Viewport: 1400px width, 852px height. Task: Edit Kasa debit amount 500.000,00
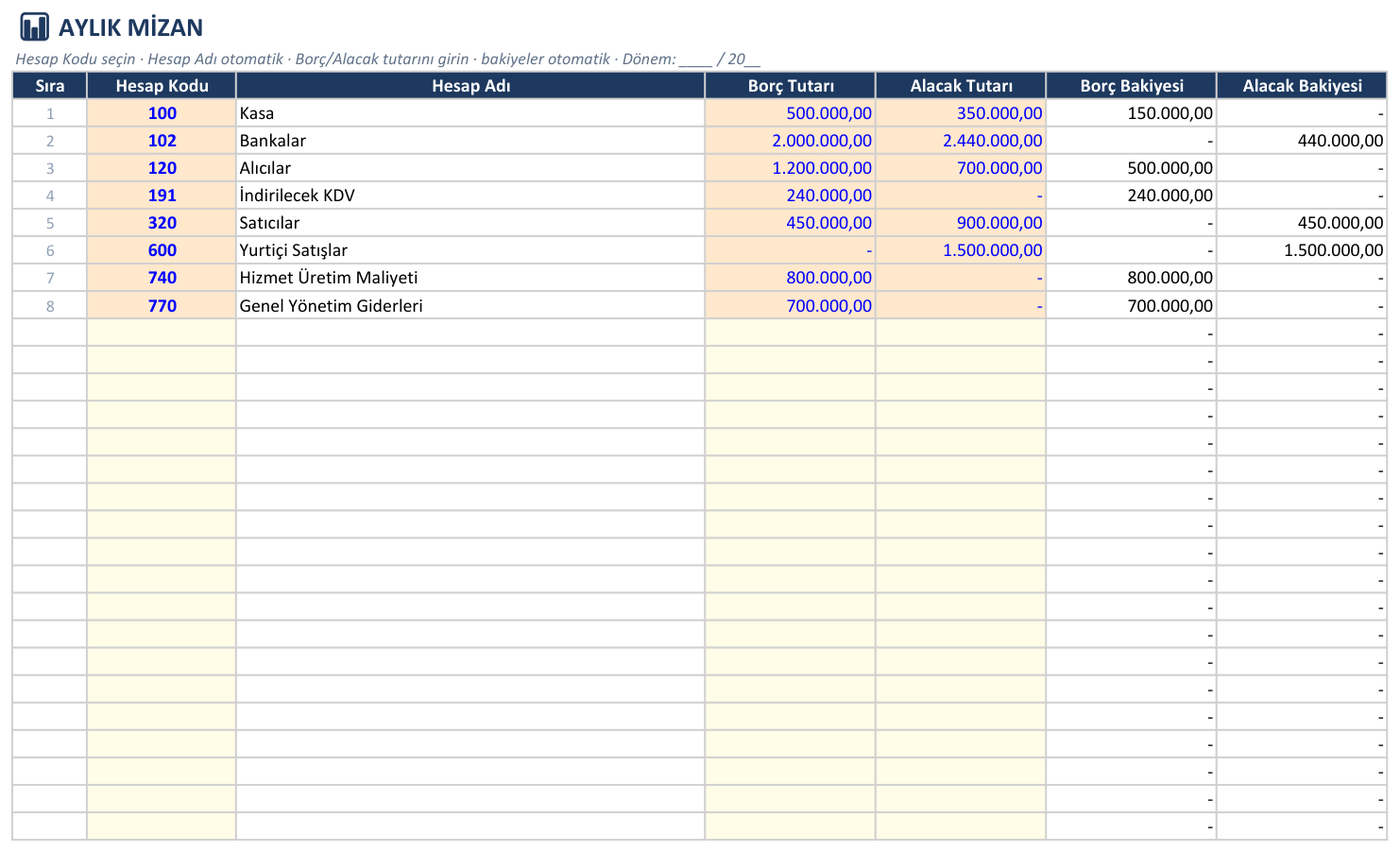click(x=791, y=113)
